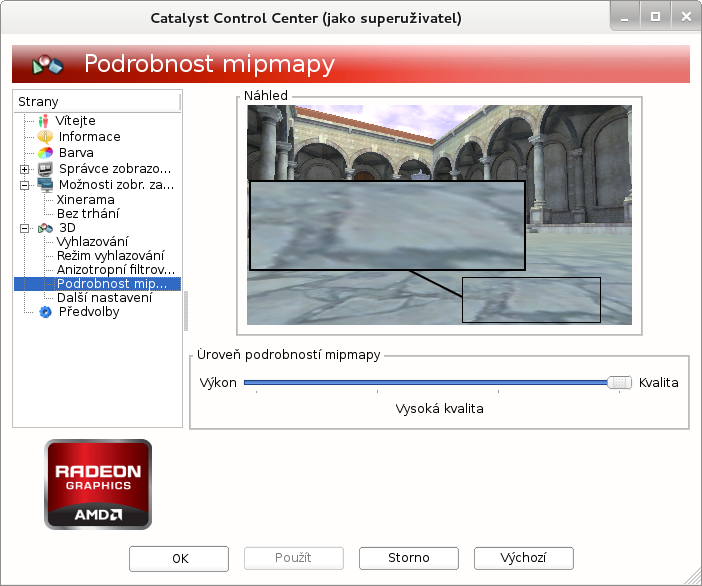Screen dimensions: 702x586
Task: Maximize the Catalyst Control Center window
Action: pos(655,17)
